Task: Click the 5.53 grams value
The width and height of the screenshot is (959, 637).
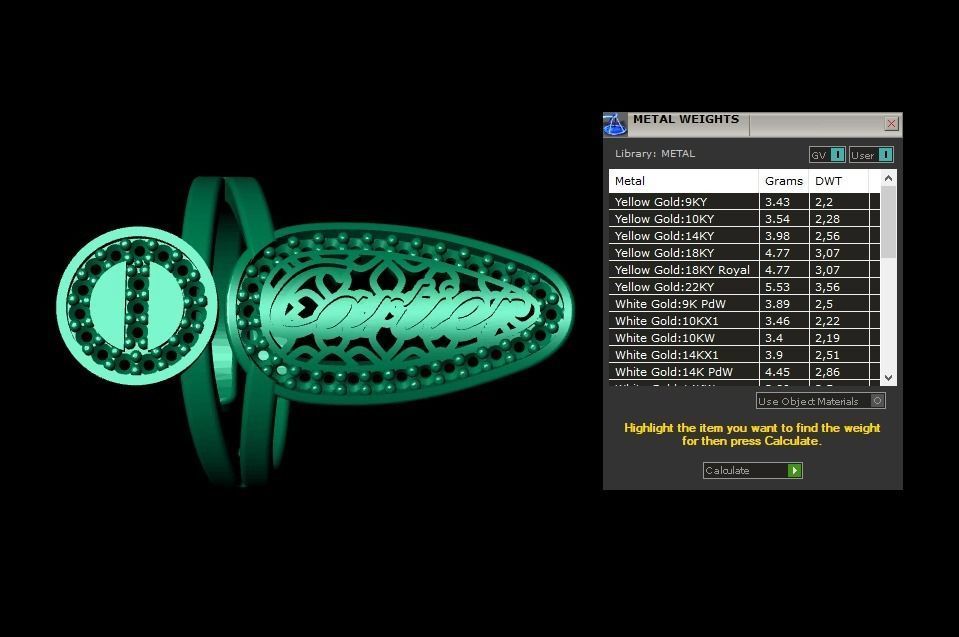Action: click(x=777, y=287)
